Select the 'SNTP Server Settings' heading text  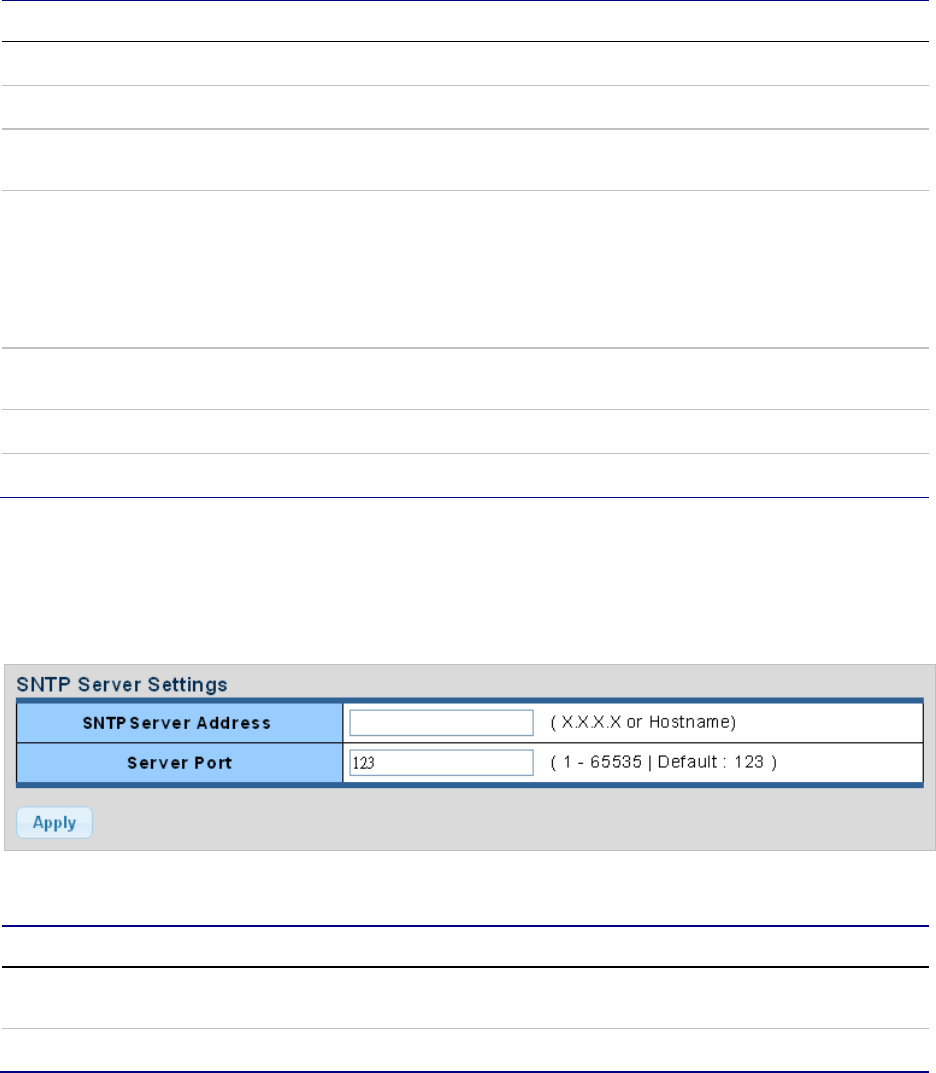pos(122,684)
